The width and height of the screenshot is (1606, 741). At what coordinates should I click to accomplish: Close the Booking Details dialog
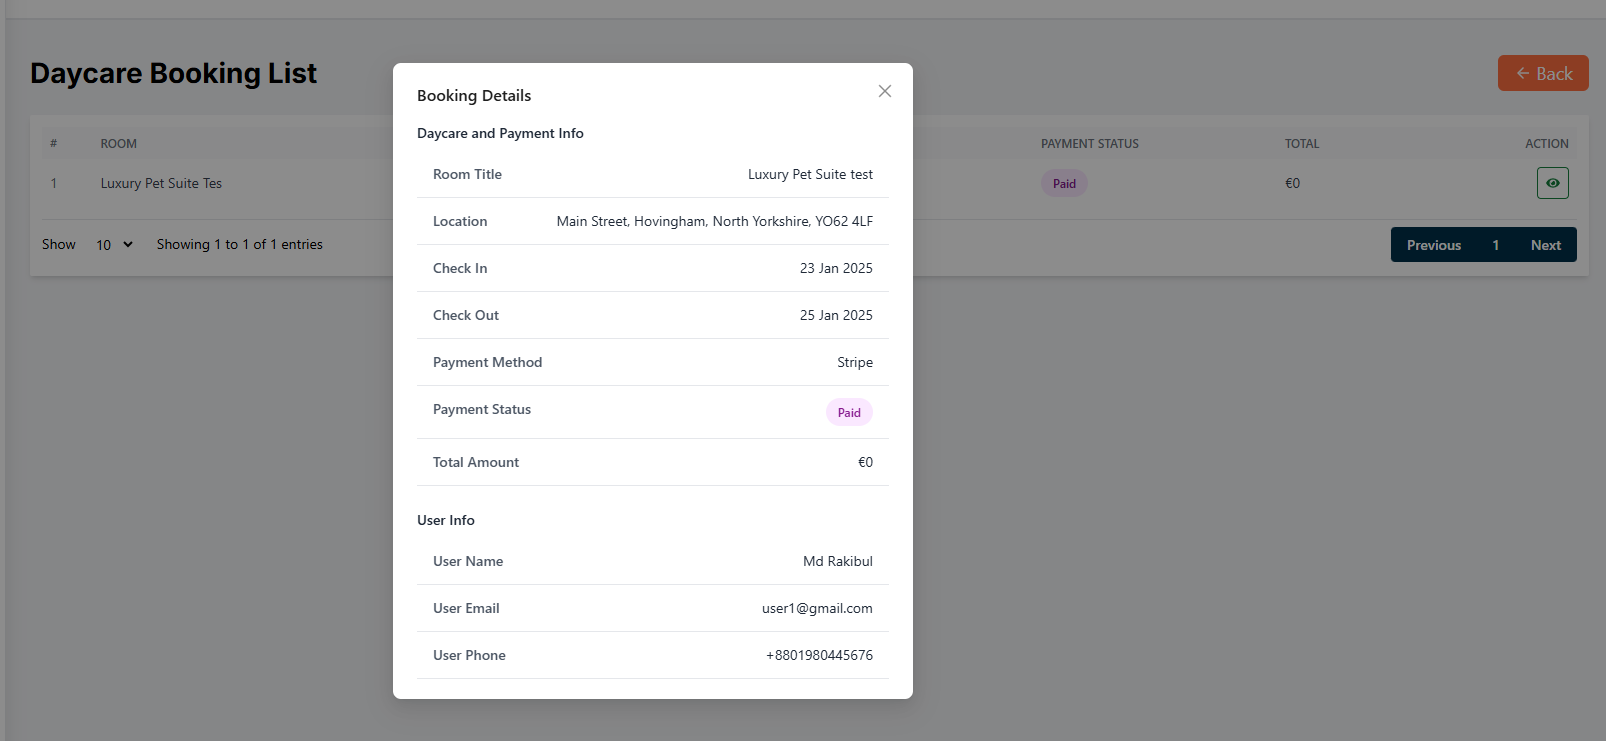click(884, 91)
